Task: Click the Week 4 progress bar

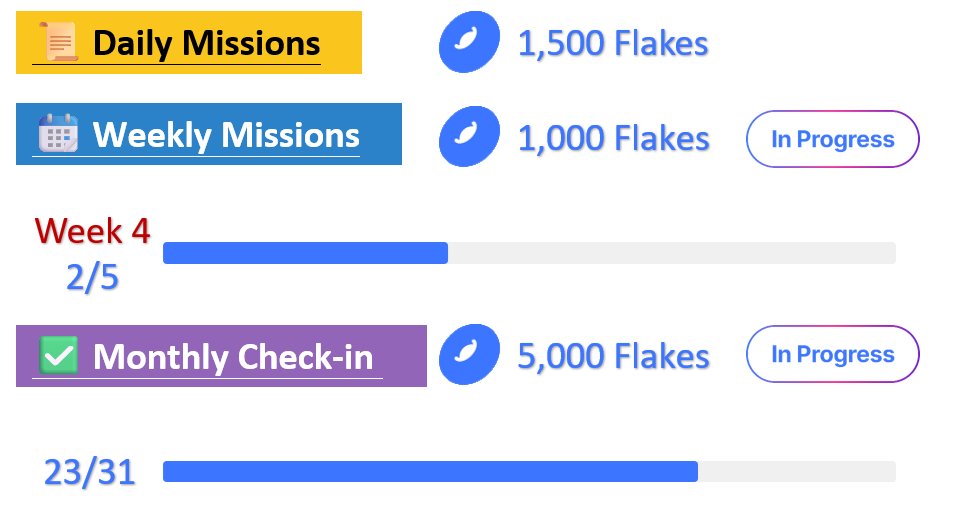Action: click(x=529, y=253)
